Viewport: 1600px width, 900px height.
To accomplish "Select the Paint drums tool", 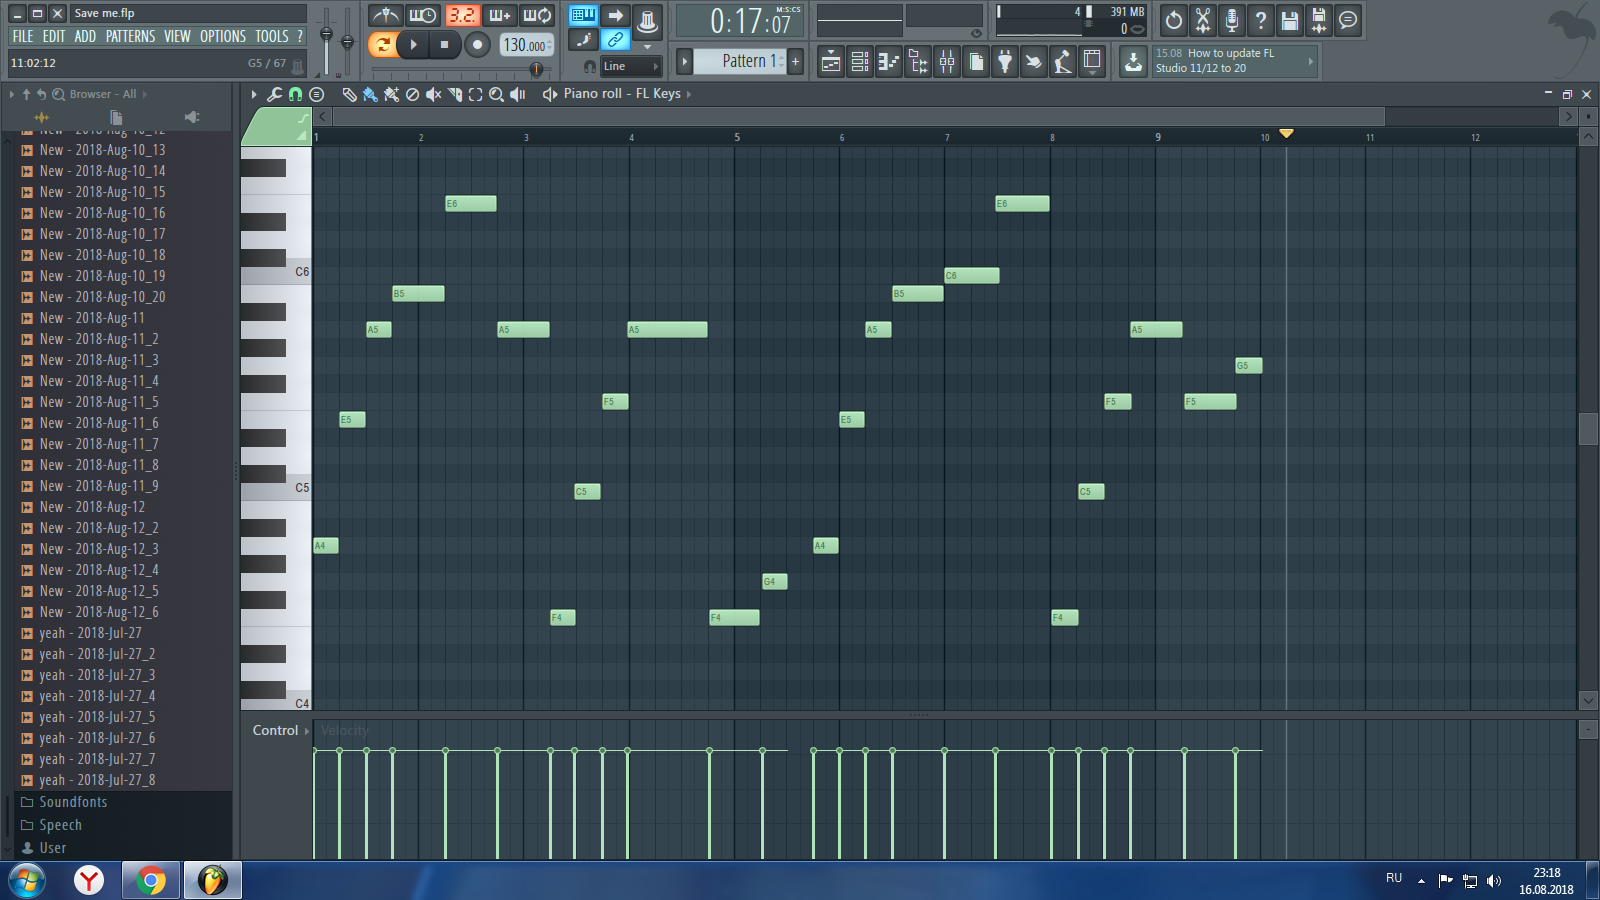I will pos(391,94).
